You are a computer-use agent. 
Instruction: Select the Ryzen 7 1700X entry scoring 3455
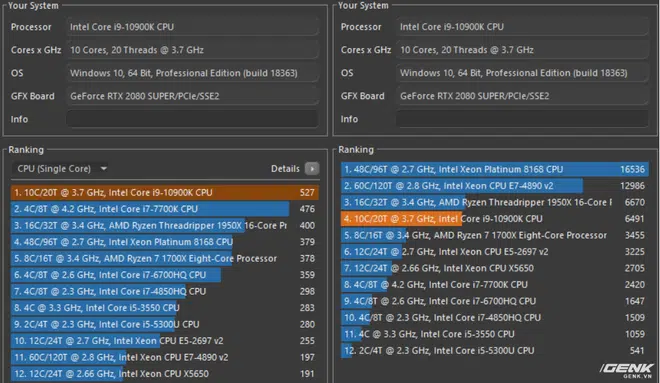tap(495, 235)
